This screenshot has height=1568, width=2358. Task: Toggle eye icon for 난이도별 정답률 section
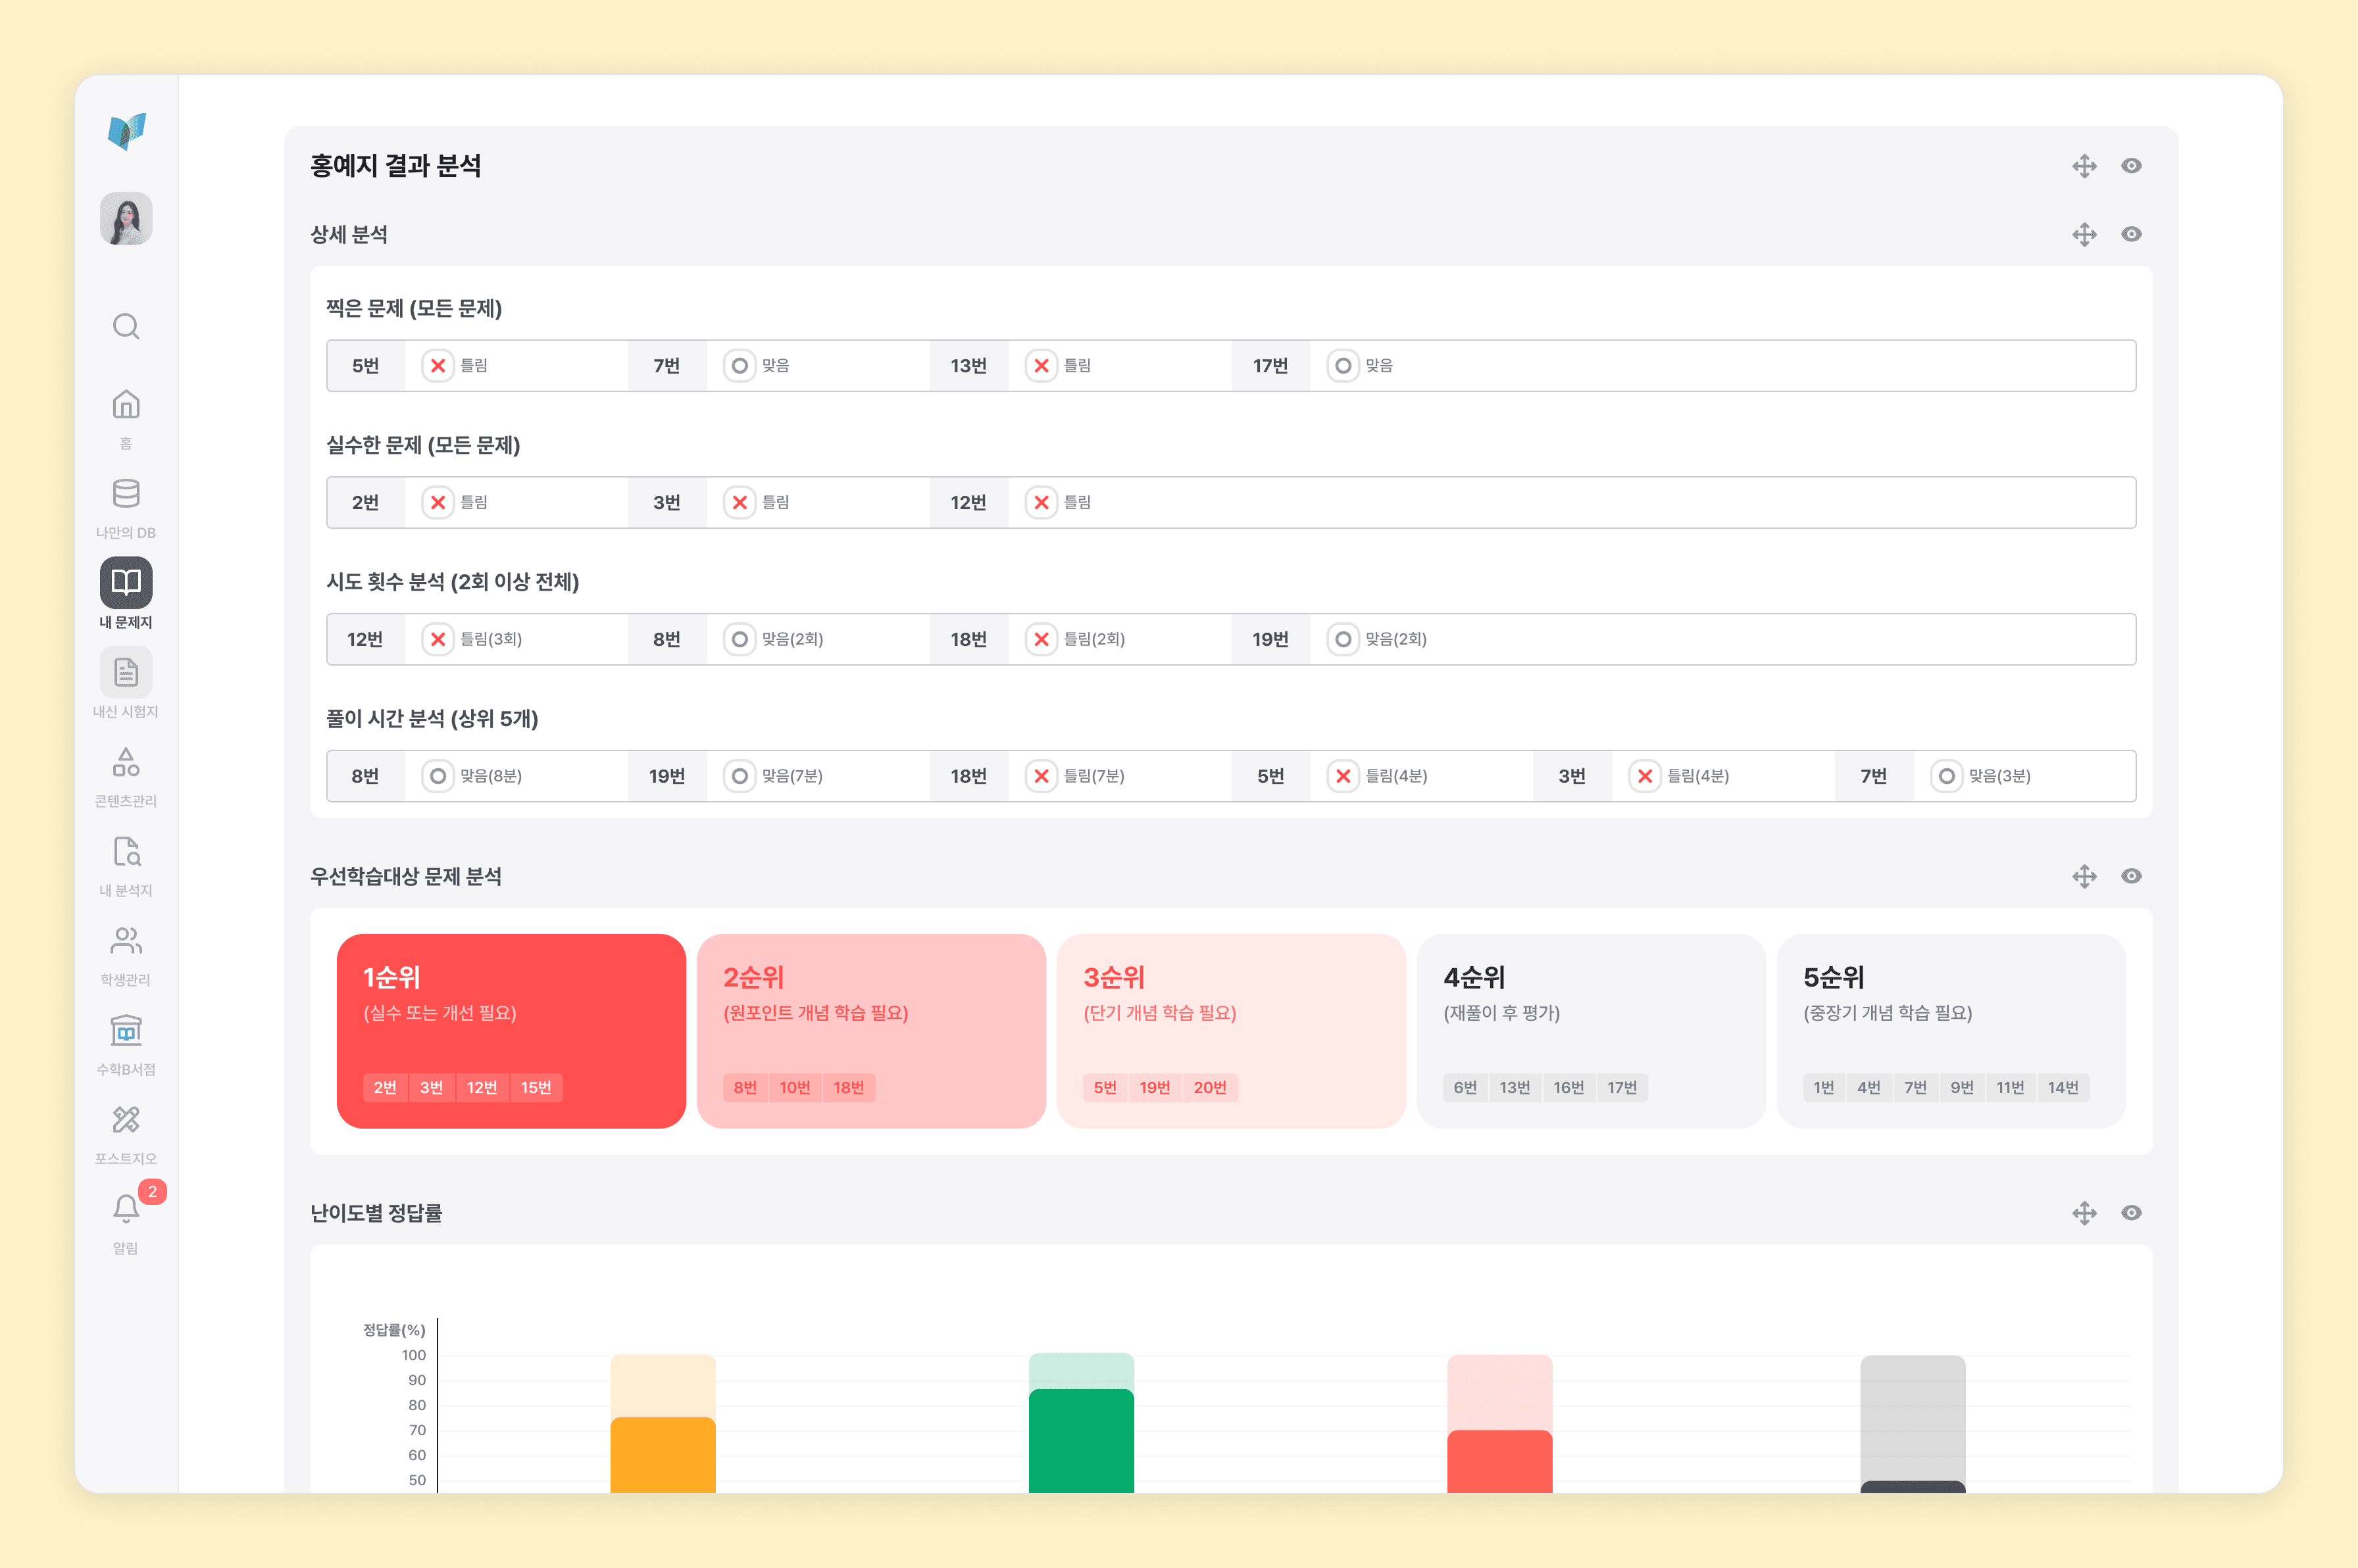(2131, 1213)
